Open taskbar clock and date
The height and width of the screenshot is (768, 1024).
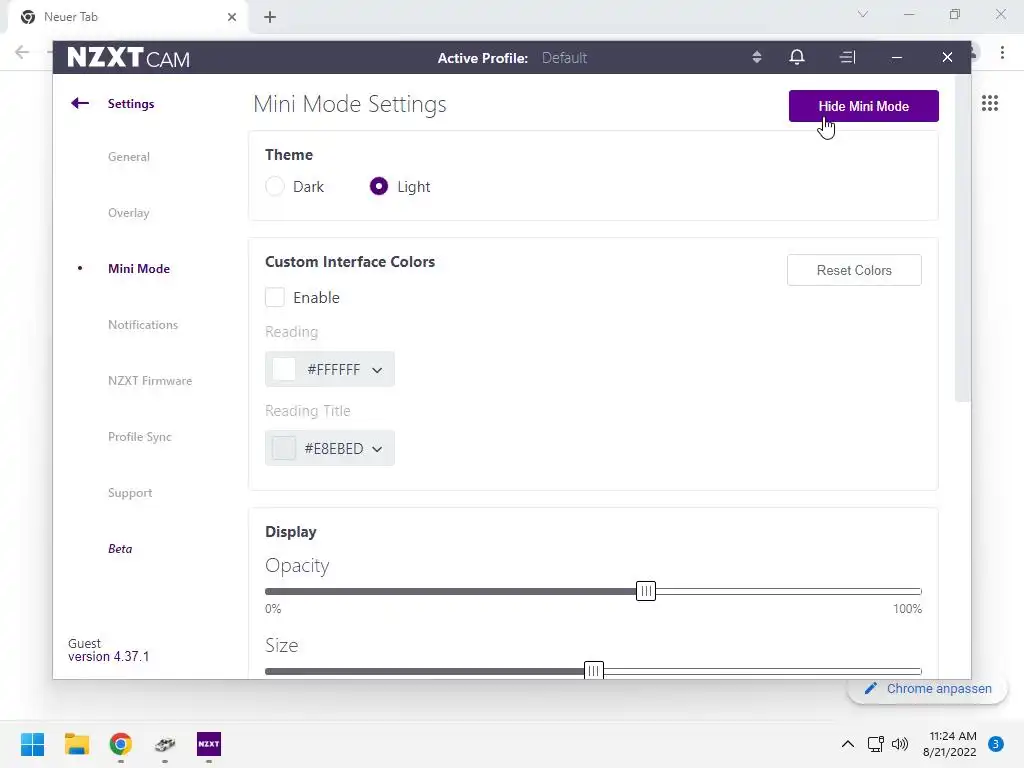[x=950, y=744]
